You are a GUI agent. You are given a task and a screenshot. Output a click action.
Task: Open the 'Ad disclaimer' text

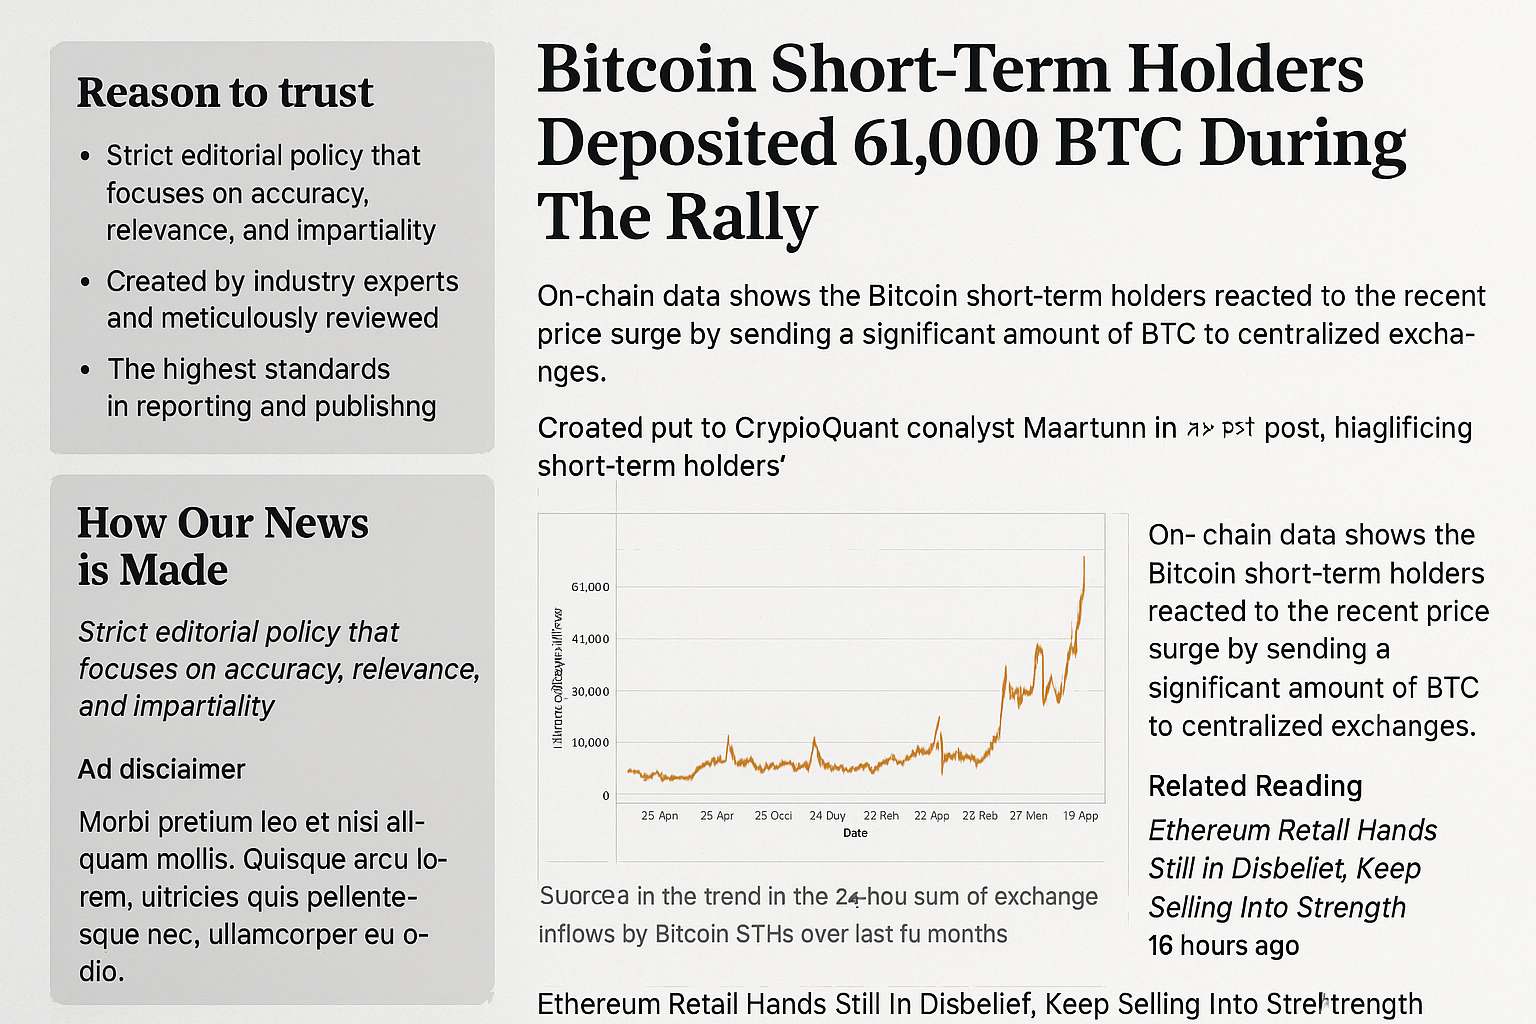(161, 769)
